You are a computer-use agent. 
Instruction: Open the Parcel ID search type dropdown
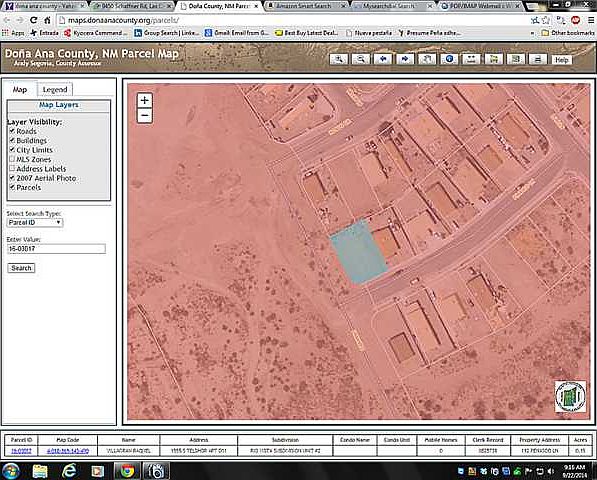pyautogui.click(x=35, y=222)
